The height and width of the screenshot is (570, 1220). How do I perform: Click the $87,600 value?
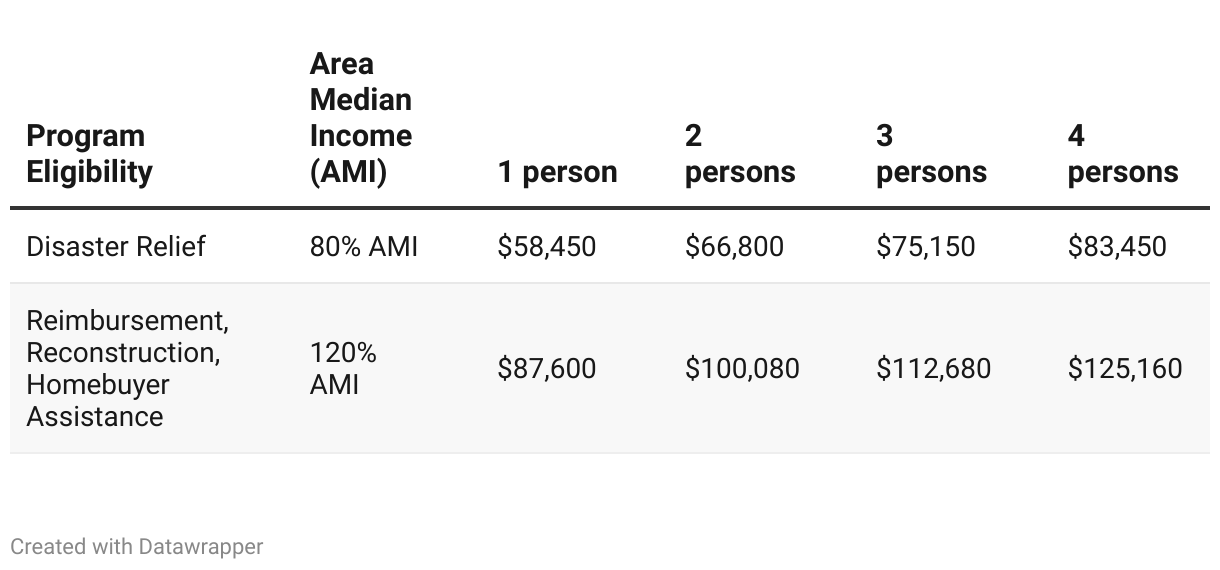[x=546, y=368]
